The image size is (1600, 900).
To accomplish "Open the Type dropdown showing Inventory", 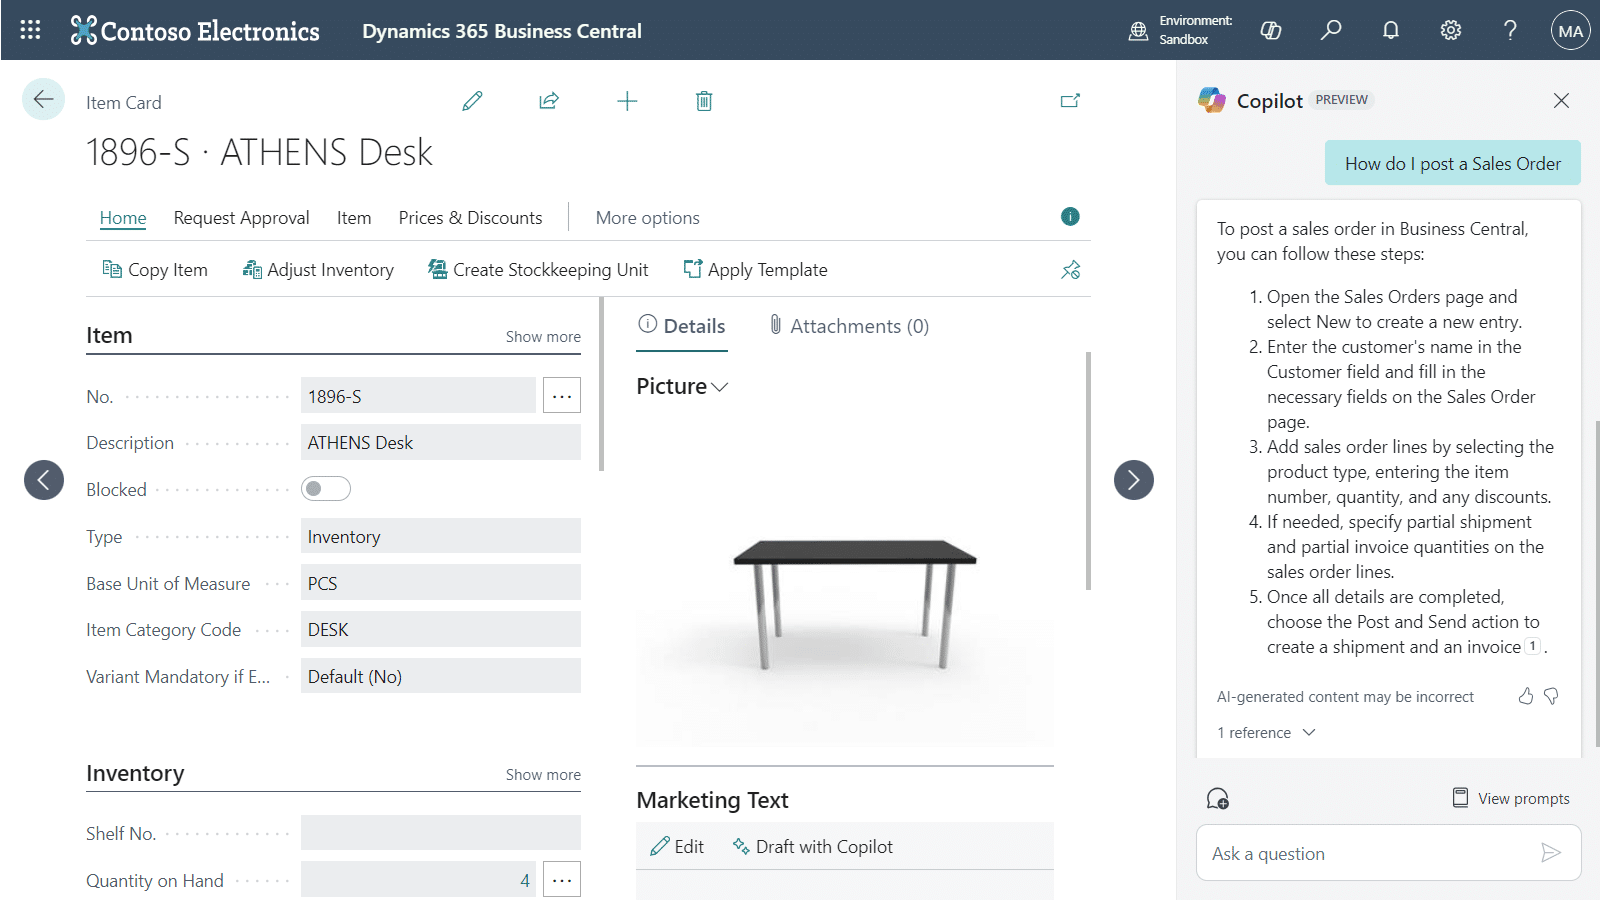I will point(441,536).
